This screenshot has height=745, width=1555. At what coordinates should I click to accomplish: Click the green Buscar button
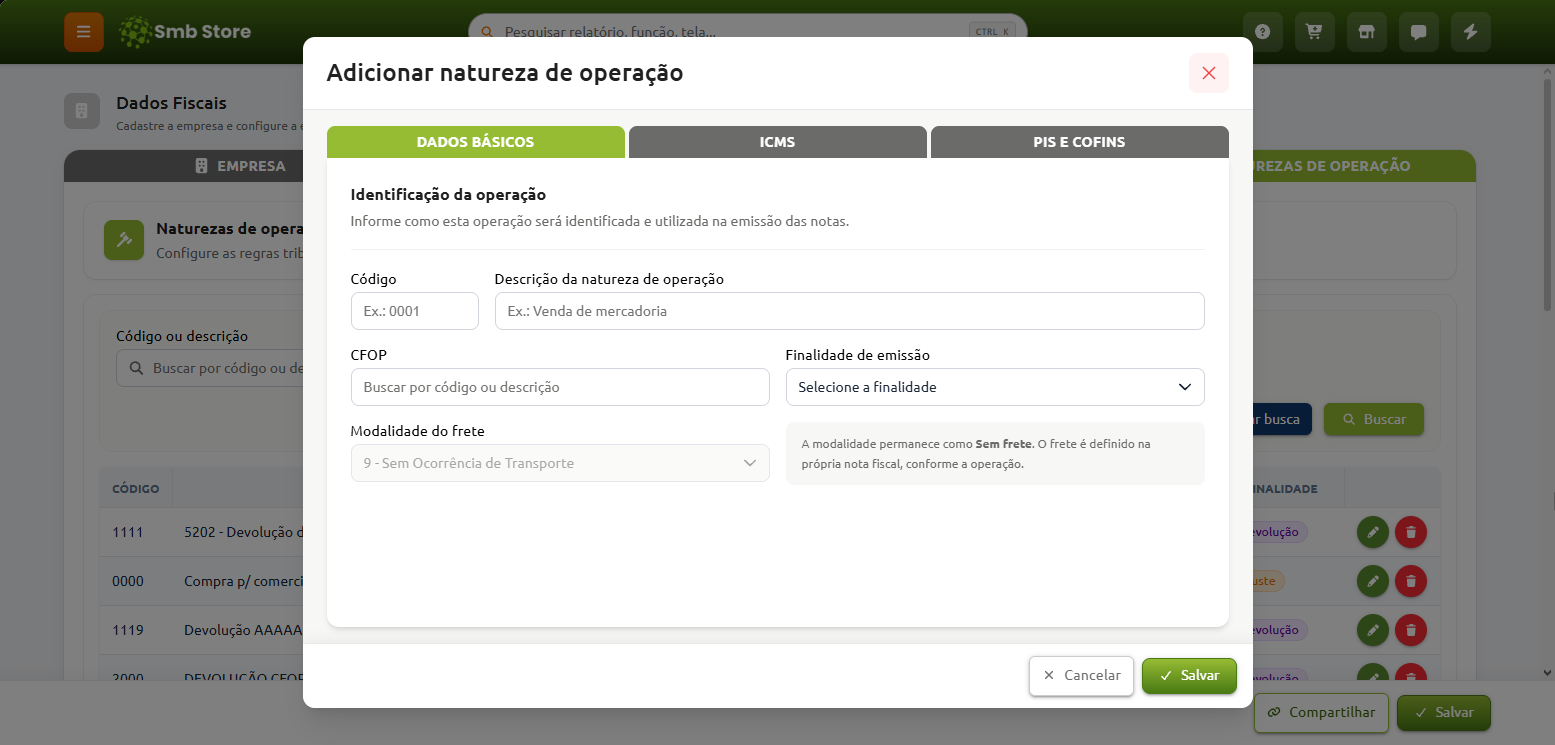coord(1374,419)
